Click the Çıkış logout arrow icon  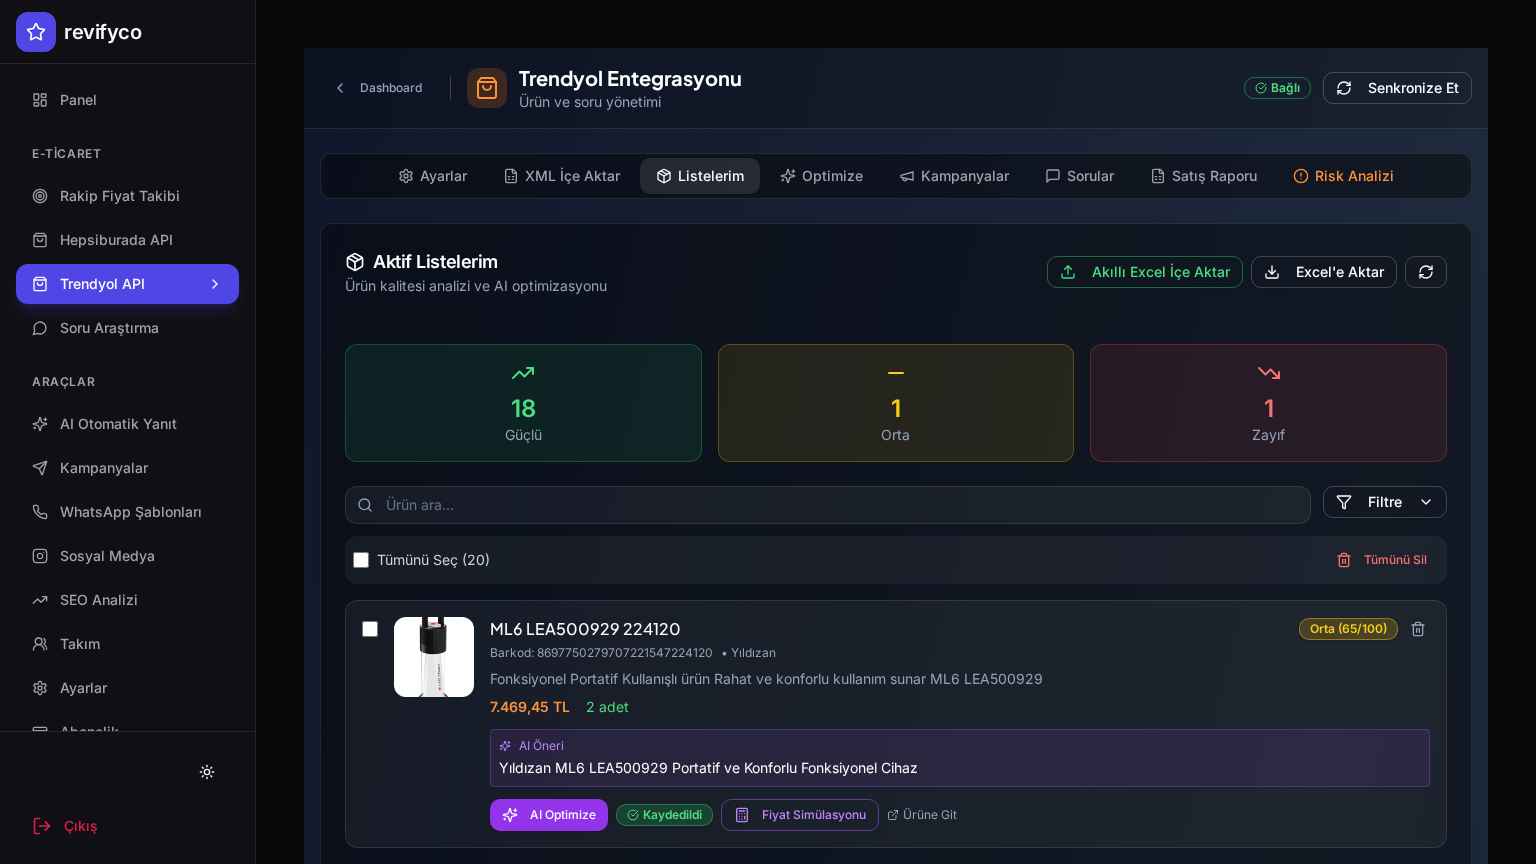point(42,826)
